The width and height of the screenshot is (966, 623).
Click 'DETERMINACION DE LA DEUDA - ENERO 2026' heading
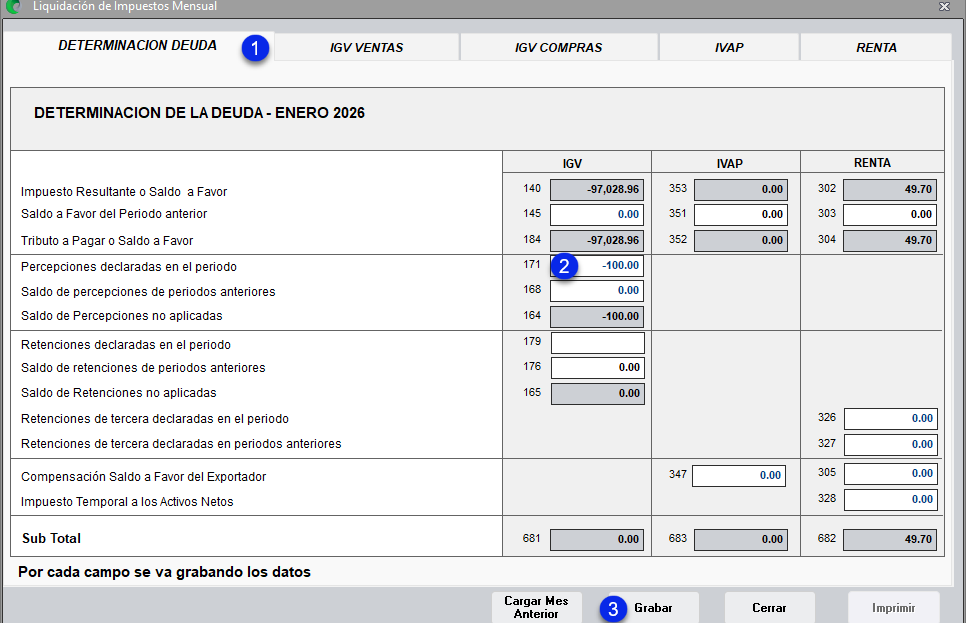(x=199, y=113)
